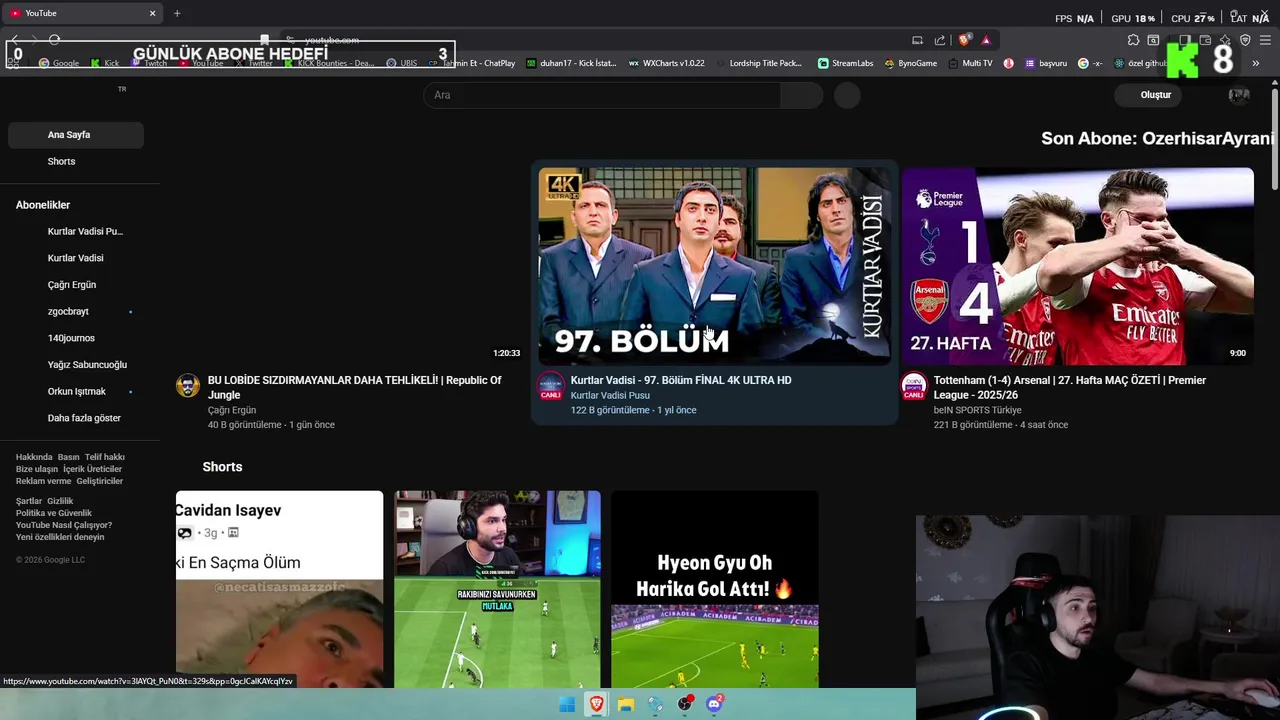Open the Multi TV bookmark
Image resolution: width=1280 pixels, height=720 pixels.
970,63
